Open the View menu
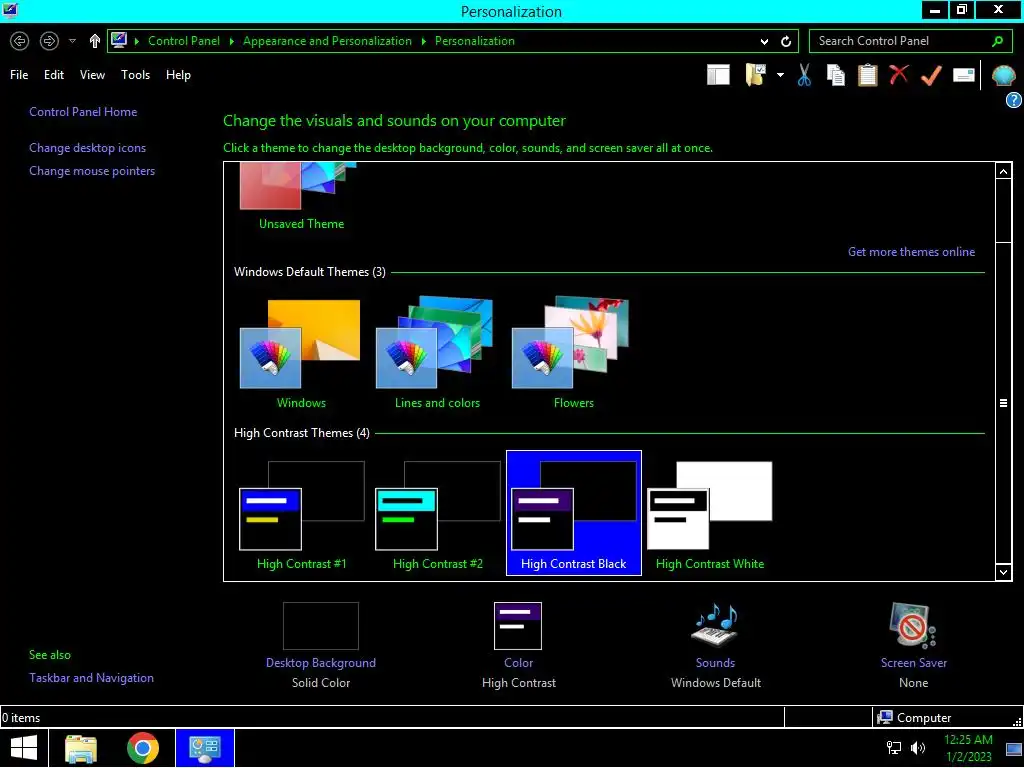 pos(92,75)
